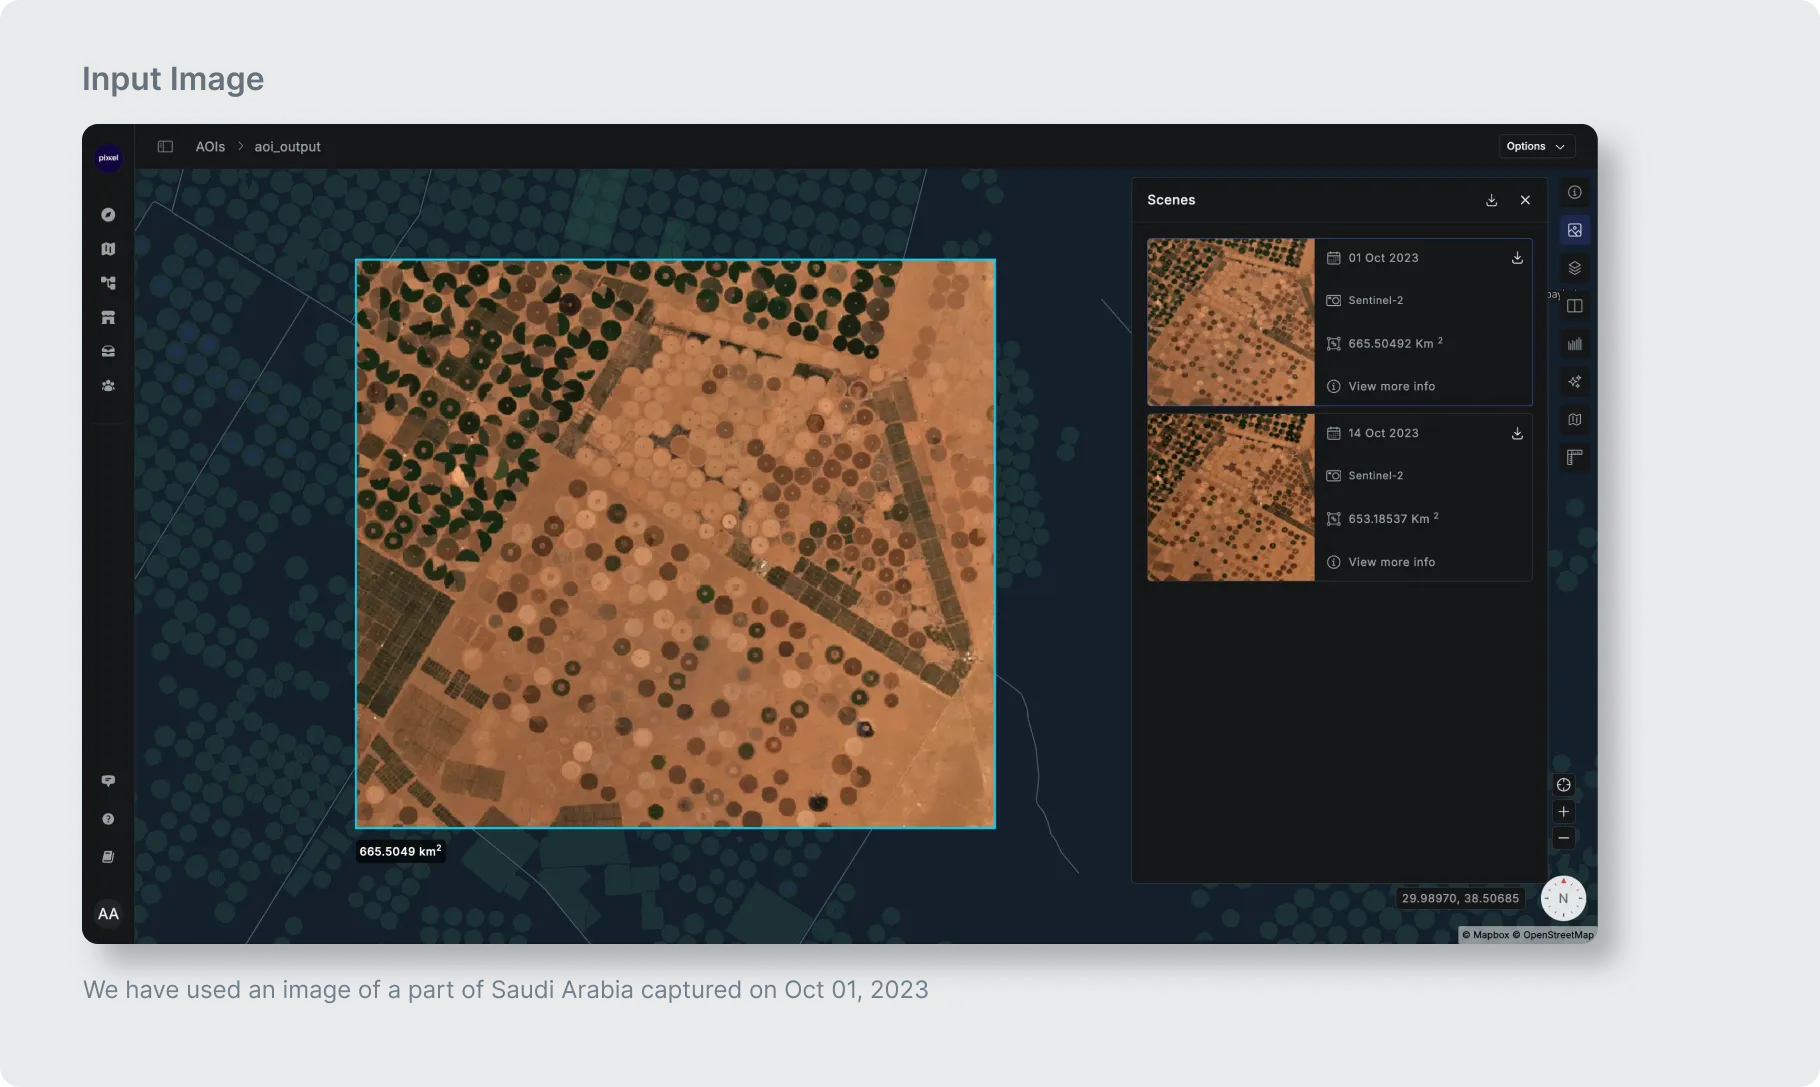Screen dimensions: 1820x1087
Task: Open the OpenStreetMap attribution link
Action: click(1553, 935)
